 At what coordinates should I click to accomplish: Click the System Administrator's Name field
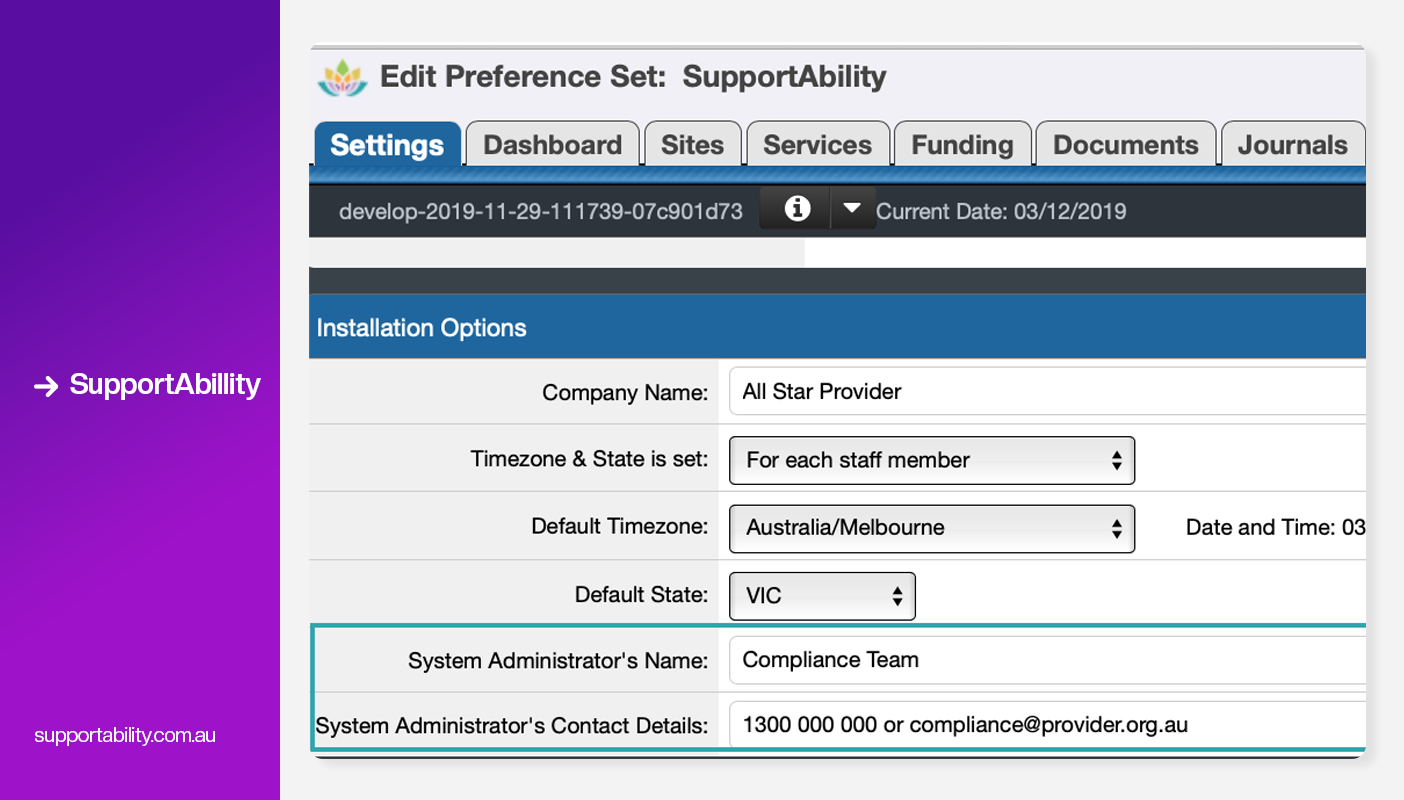[x=1047, y=660]
